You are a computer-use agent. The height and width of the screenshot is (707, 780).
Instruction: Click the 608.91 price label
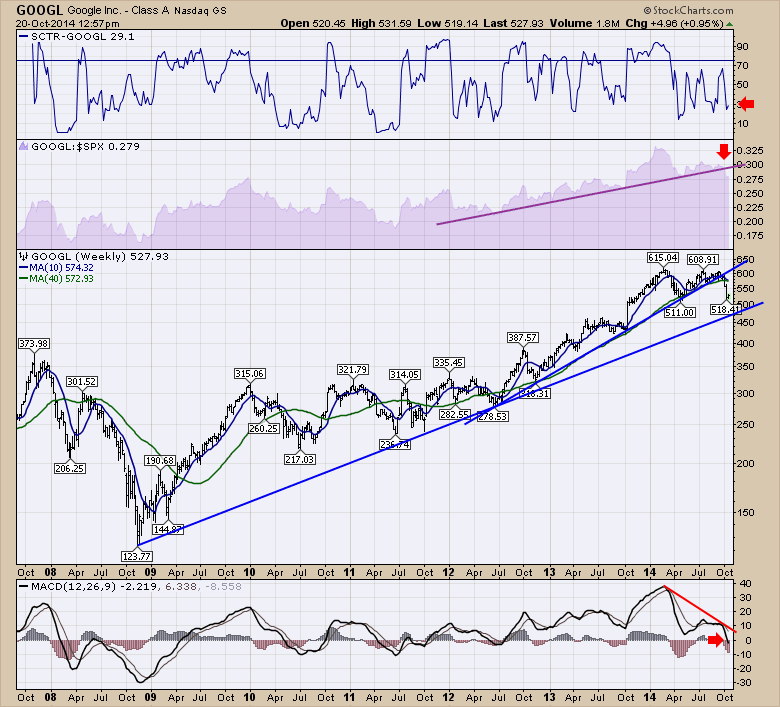(x=702, y=260)
